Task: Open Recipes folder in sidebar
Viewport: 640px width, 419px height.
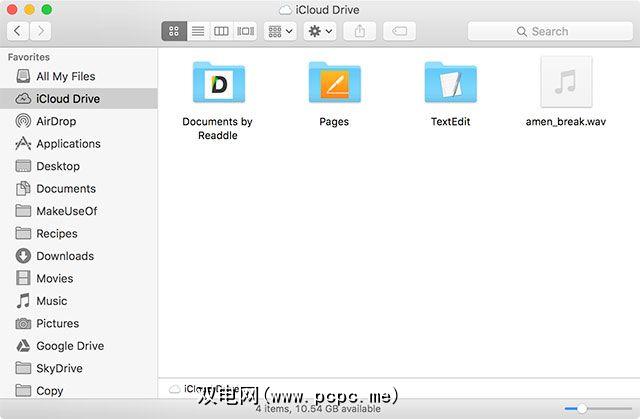Action: (x=78, y=233)
